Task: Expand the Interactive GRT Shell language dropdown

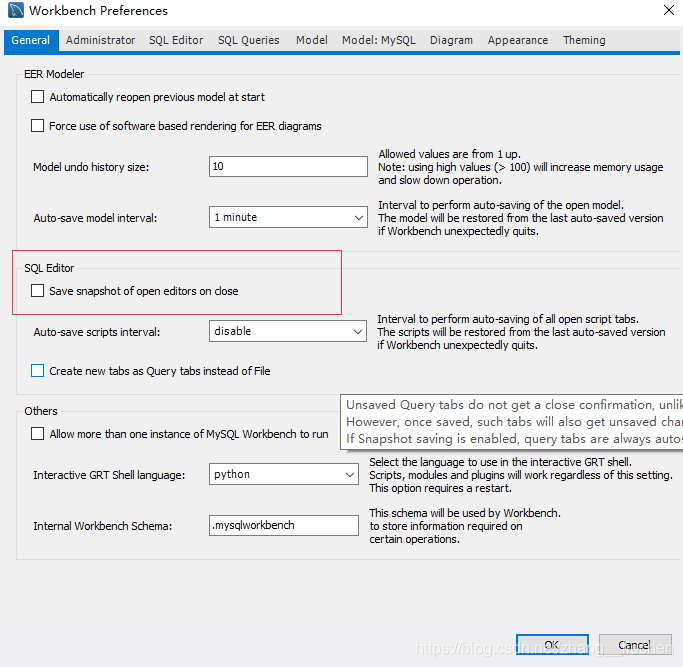Action: 284,474
